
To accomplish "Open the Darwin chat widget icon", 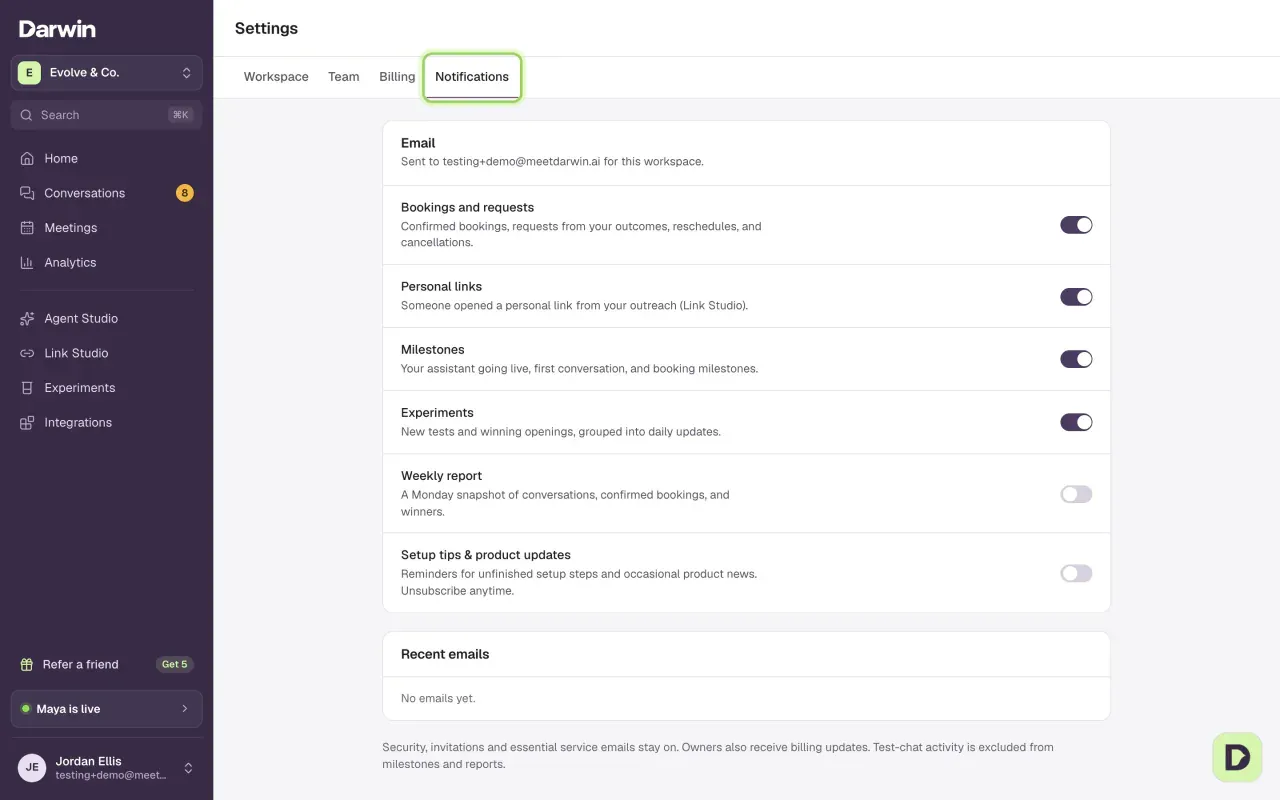I will click(1237, 757).
